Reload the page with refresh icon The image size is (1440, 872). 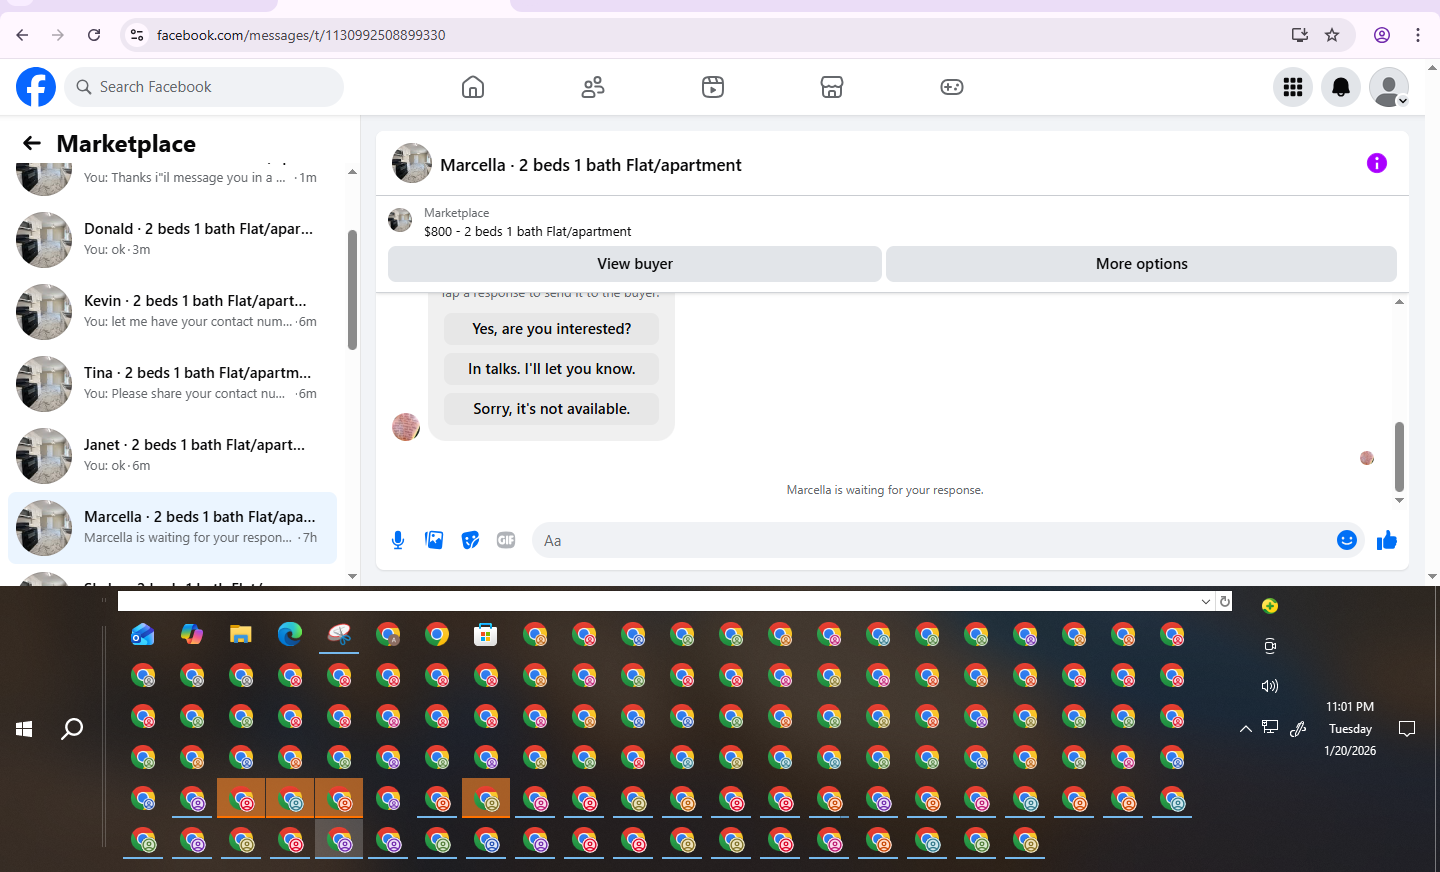(94, 35)
